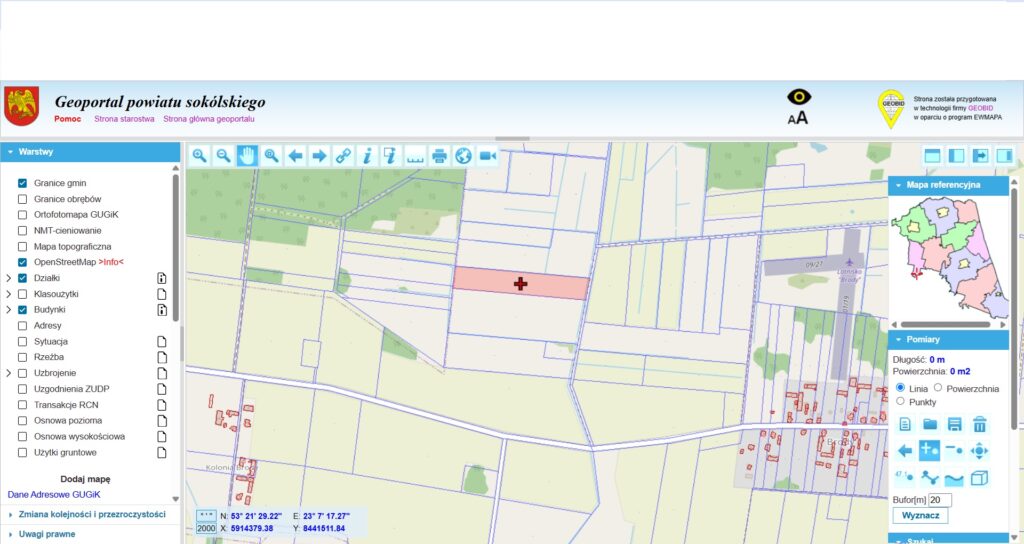Image resolution: width=1024 pixels, height=544 pixels.
Task: Click the Bufor[m] input field
Action: point(939,499)
